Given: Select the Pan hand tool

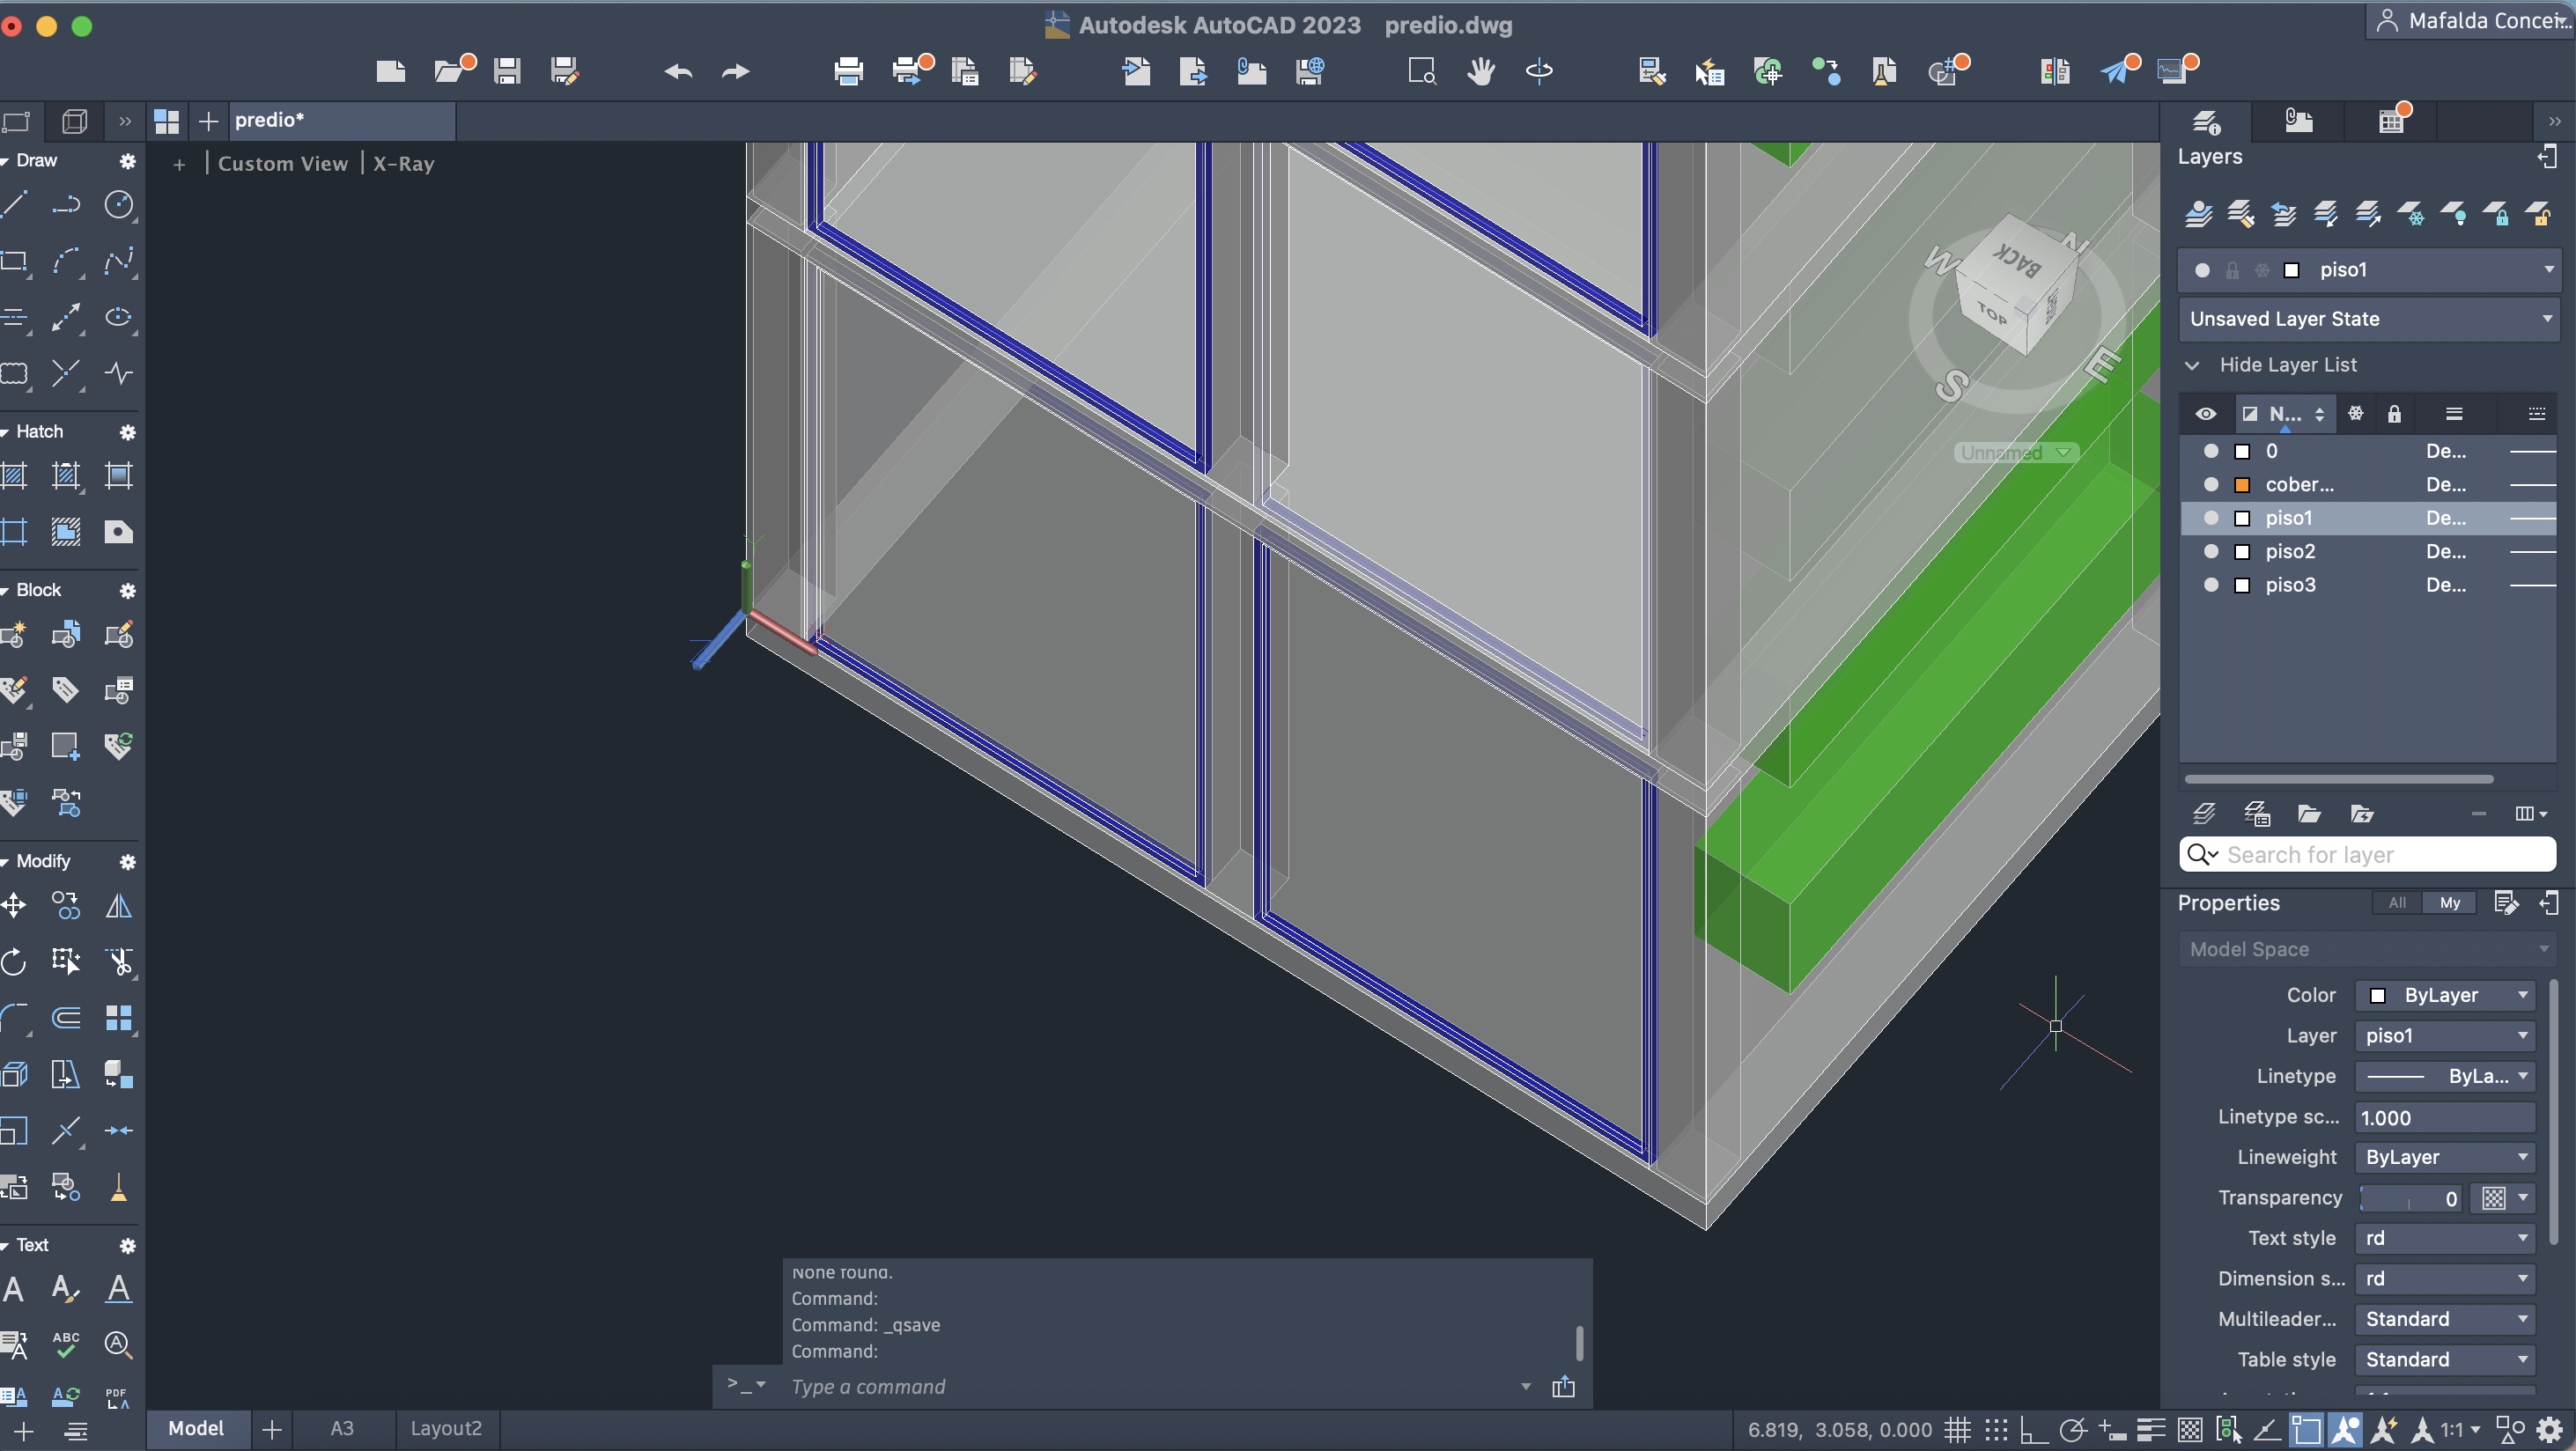Looking at the screenshot, I should [x=1481, y=71].
